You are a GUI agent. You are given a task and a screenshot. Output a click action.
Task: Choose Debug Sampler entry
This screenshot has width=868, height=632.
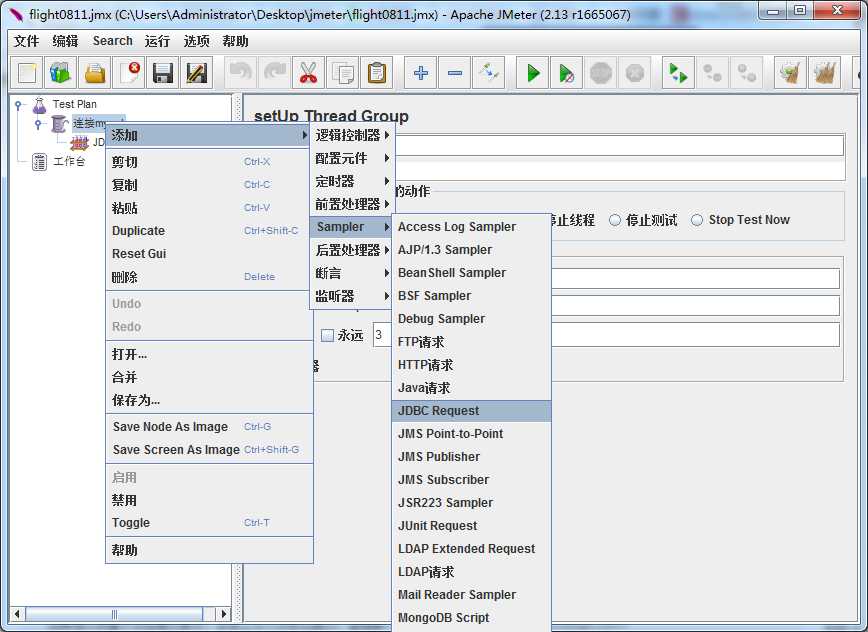tap(472, 319)
